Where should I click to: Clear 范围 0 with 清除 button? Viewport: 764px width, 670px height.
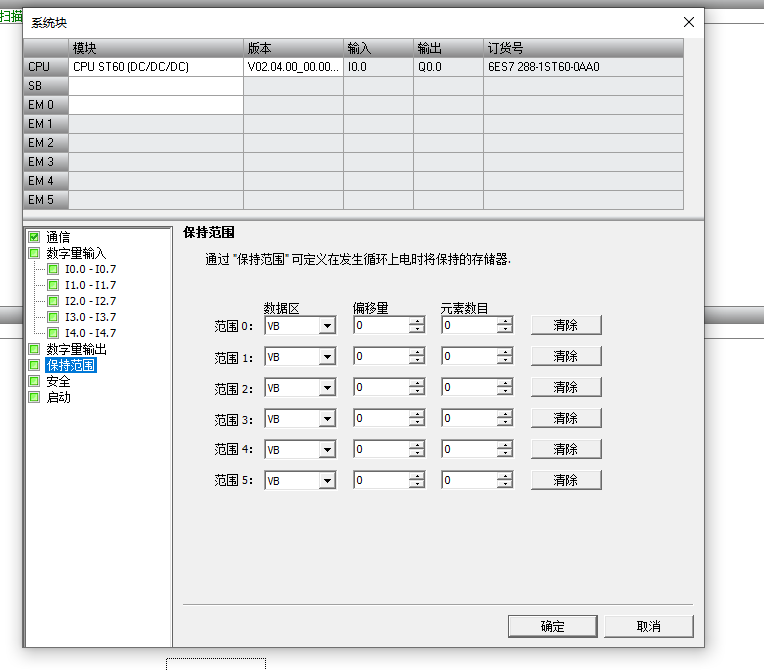[565, 325]
